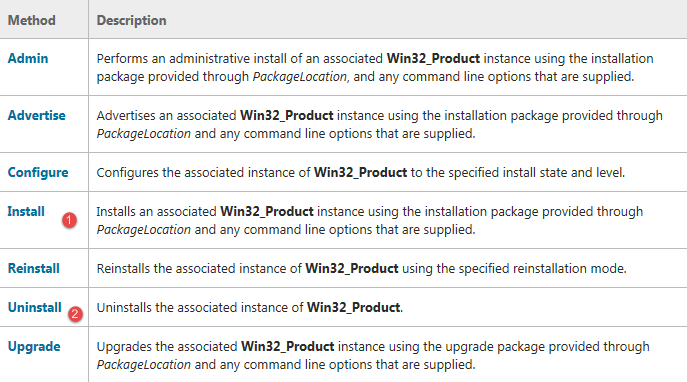
Task: Click the description text starting 'Performs an administrative install'
Action: click(x=375, y=67)
